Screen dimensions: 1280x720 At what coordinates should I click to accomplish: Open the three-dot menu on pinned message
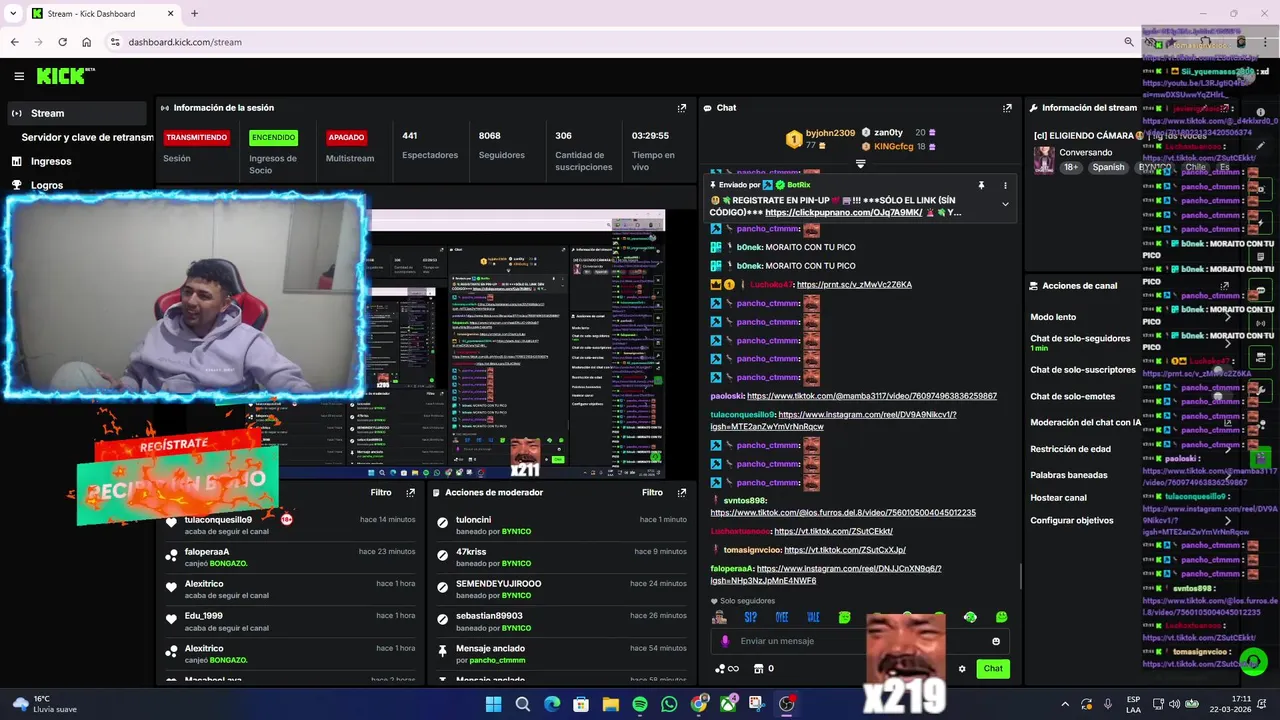point(1005,185)
